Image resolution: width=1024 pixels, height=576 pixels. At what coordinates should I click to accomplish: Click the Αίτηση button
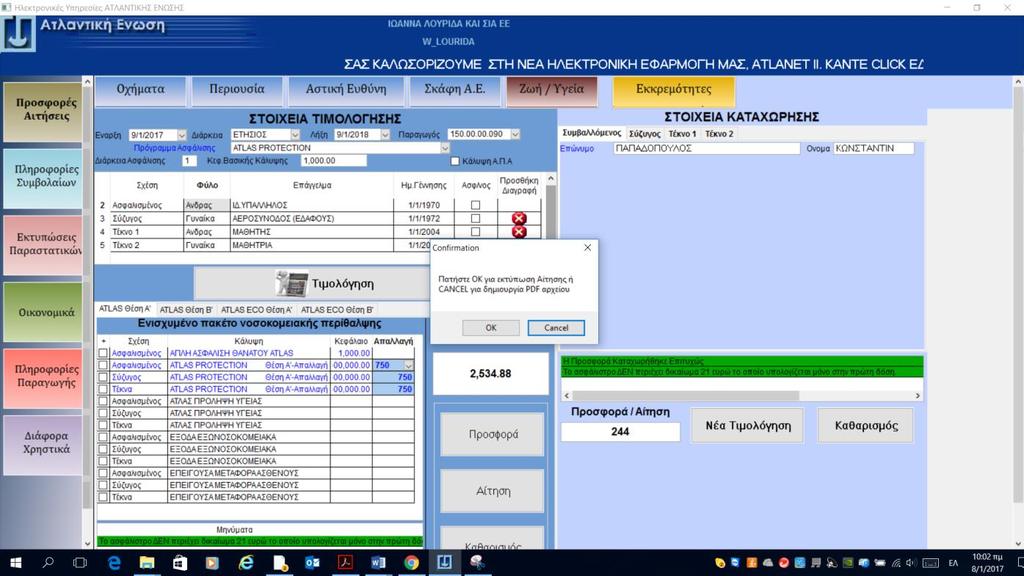click(493, 491)
